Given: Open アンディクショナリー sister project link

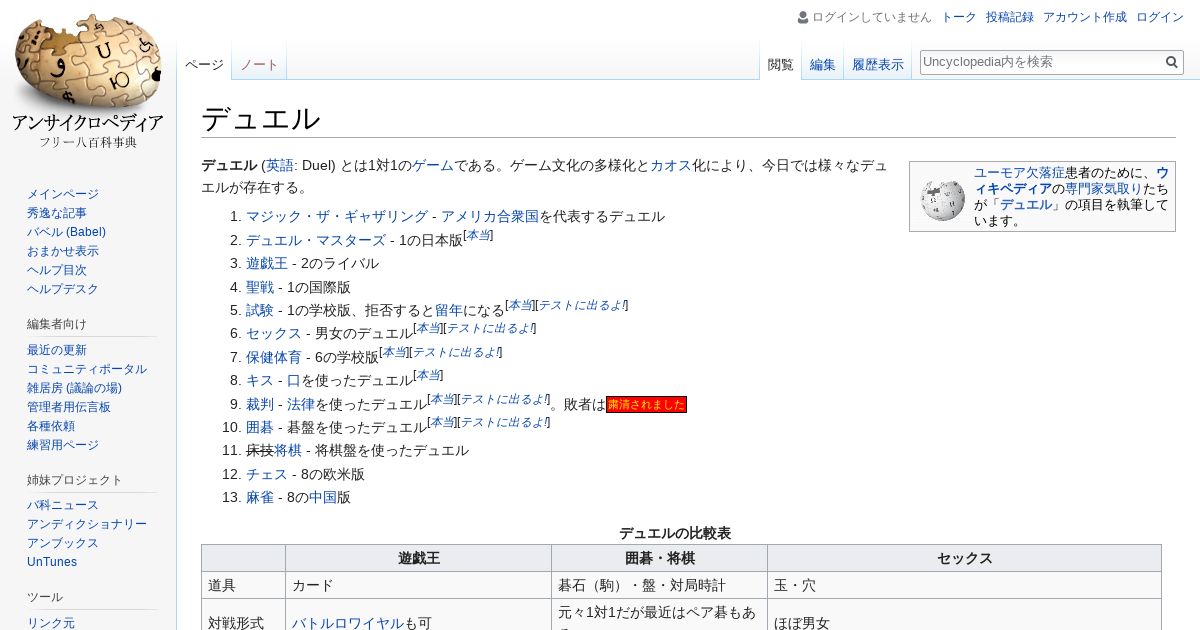Looking at the screenshot, I should 87,524.
